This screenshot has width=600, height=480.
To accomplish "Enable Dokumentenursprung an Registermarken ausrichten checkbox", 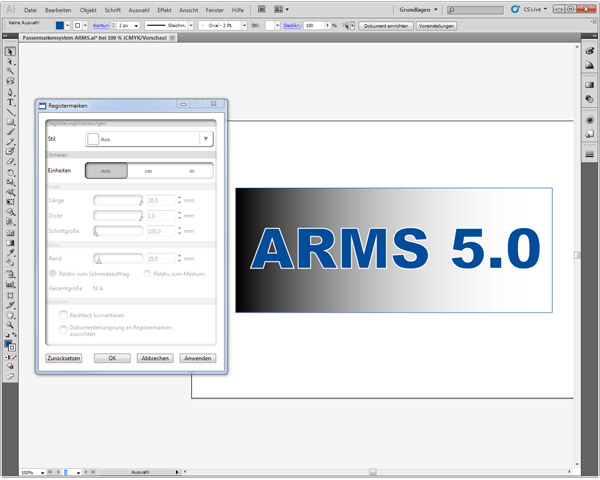I will coord(63,330).
